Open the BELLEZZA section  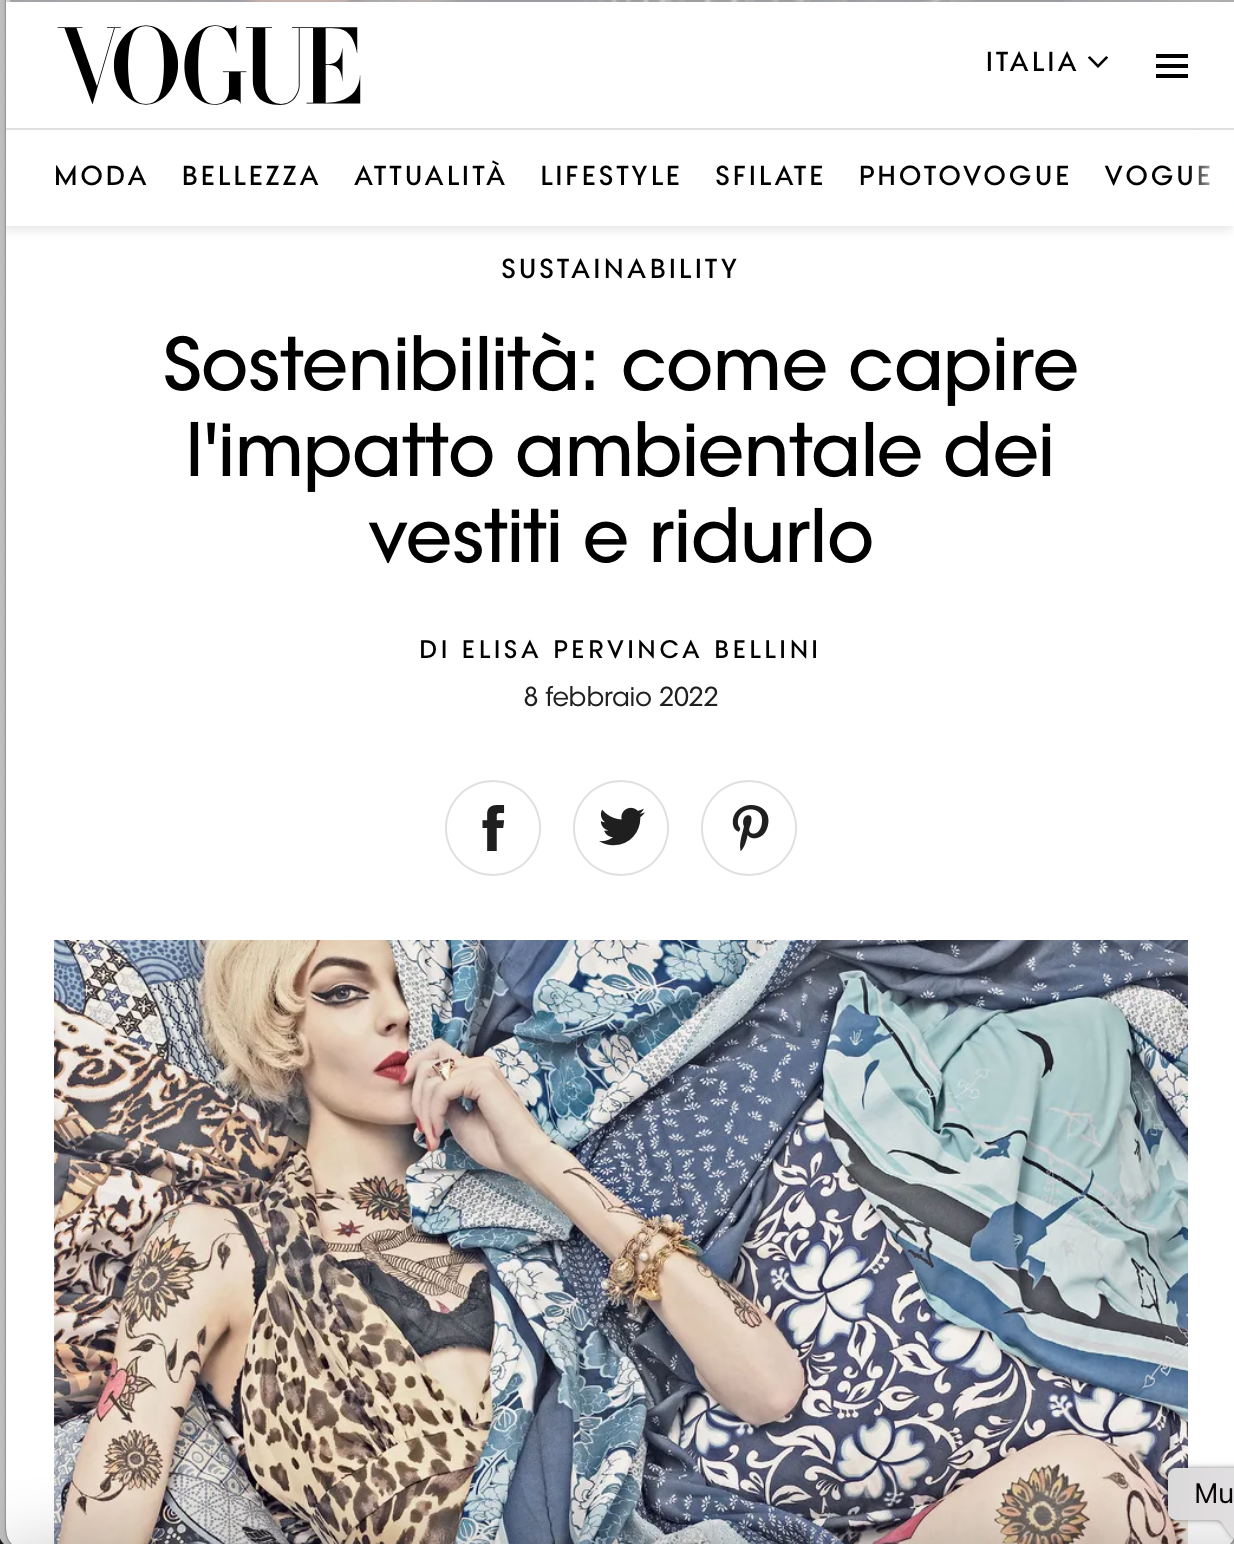[251, 176]
